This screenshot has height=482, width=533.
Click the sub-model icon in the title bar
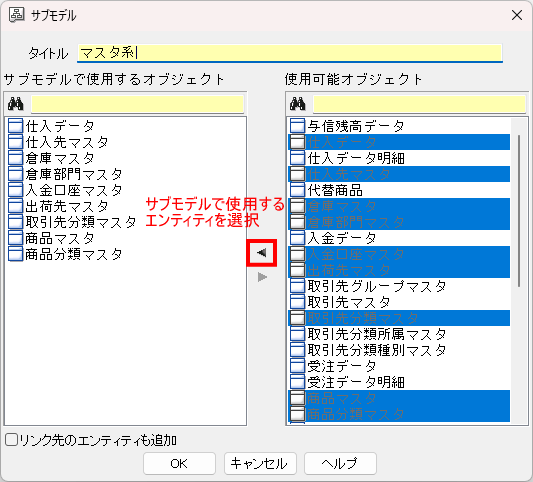coord(16,15)
